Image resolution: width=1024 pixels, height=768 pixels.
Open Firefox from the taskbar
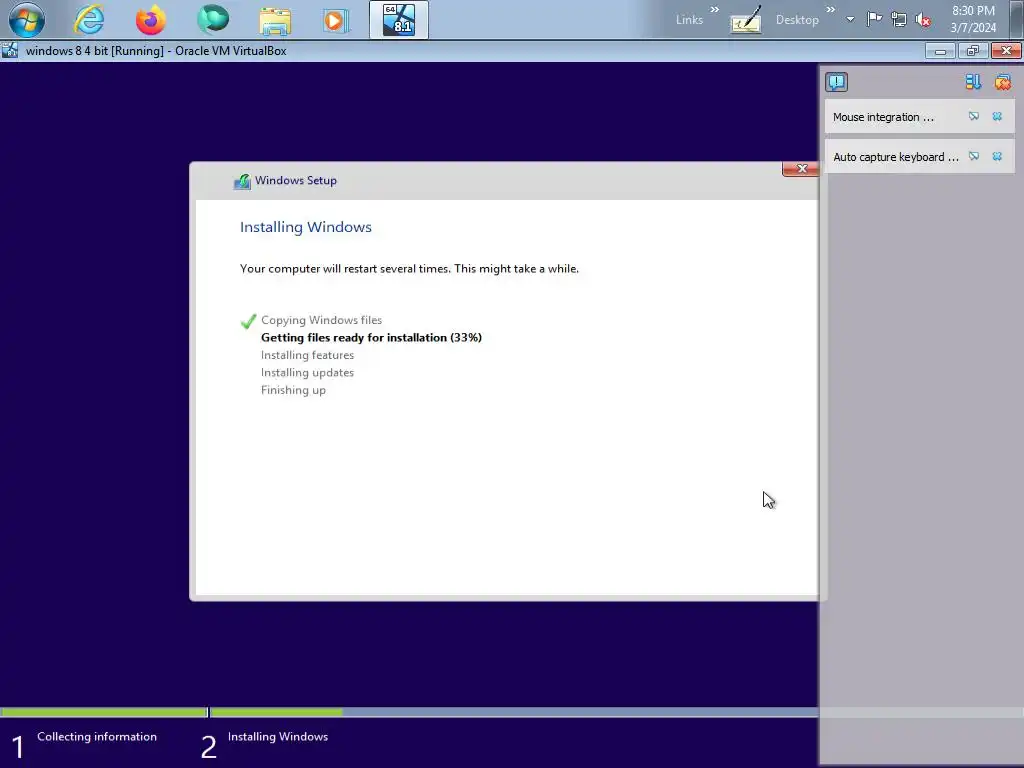pos(150,20)
